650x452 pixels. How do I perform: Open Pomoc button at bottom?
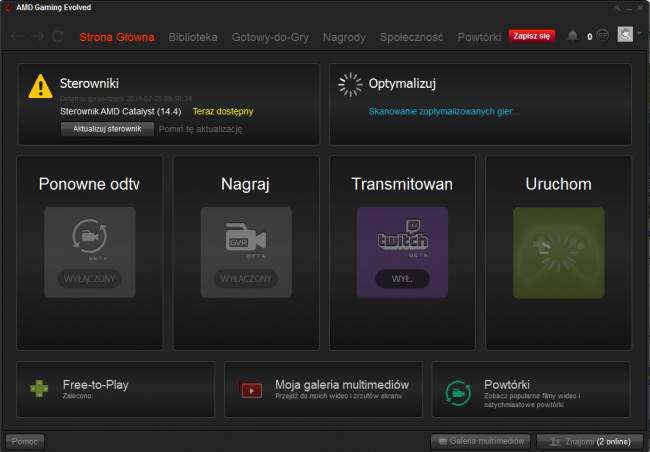(25, 442)
